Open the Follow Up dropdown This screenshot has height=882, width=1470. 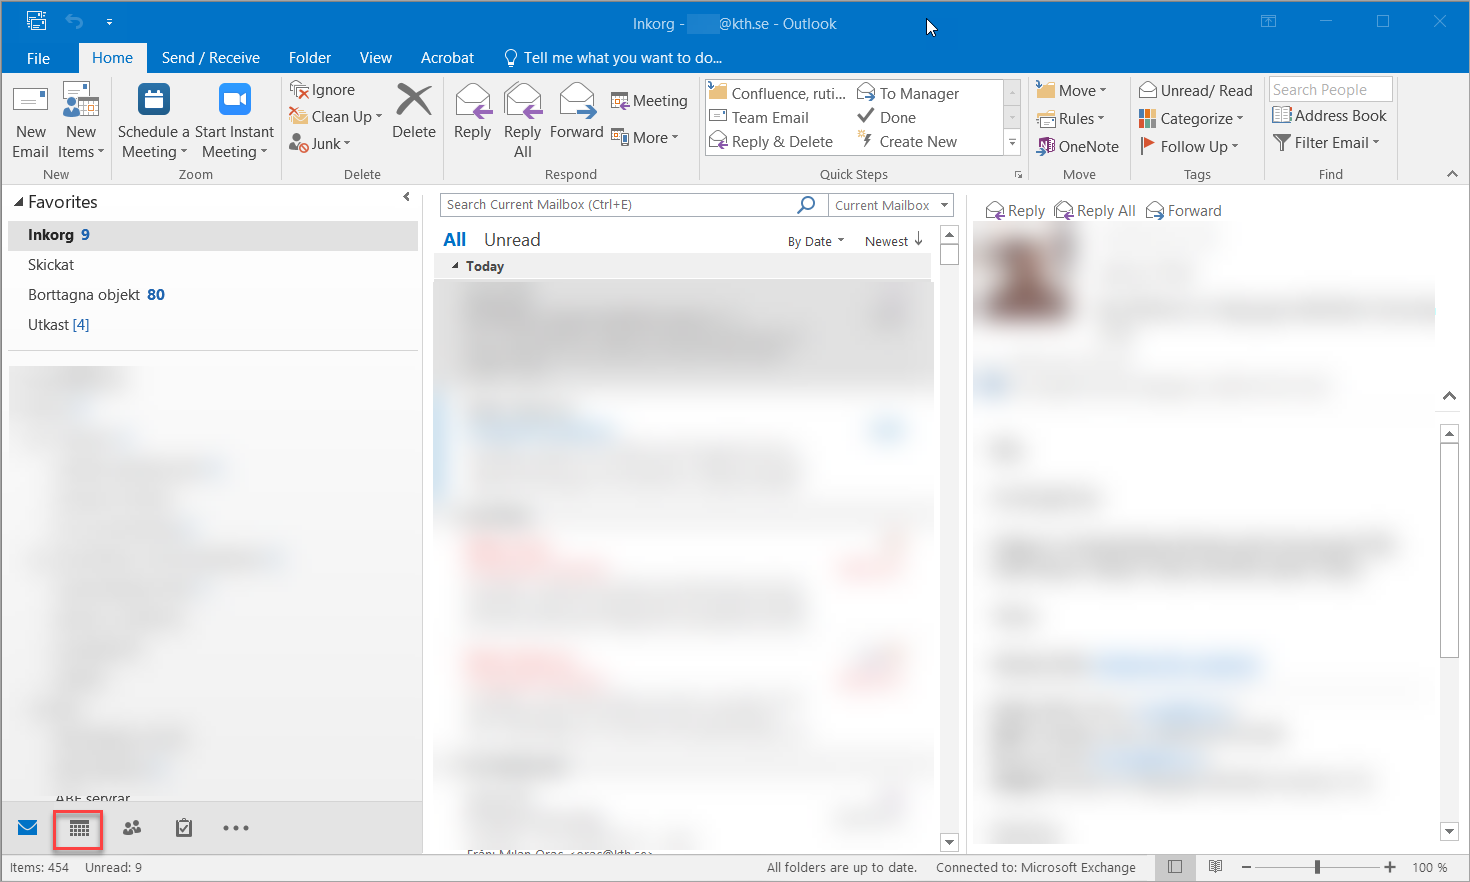1190,146
